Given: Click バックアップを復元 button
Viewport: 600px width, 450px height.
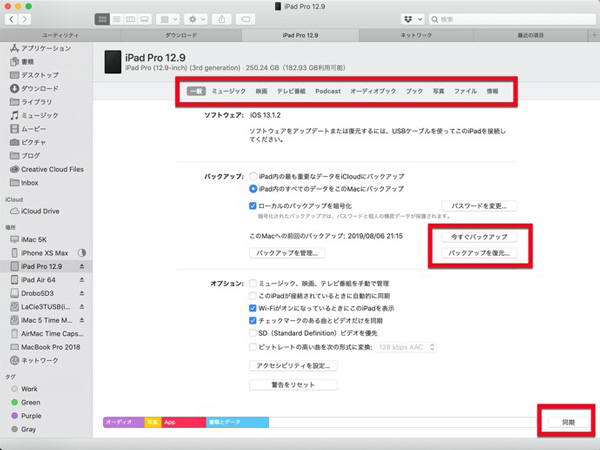Looking at the screenshot, I should [479, 253].
